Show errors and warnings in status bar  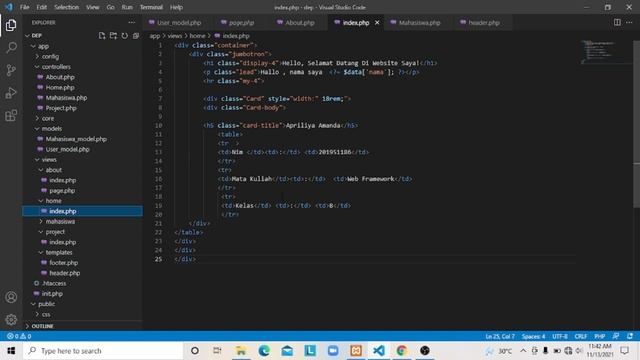coord(19,336)
